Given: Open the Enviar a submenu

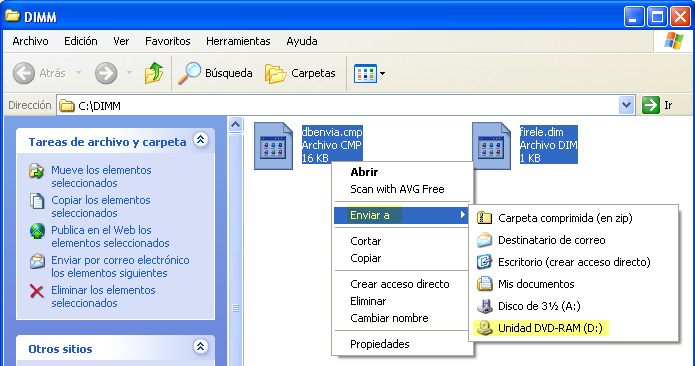Looking at the screenshot, I should (402, 215).
